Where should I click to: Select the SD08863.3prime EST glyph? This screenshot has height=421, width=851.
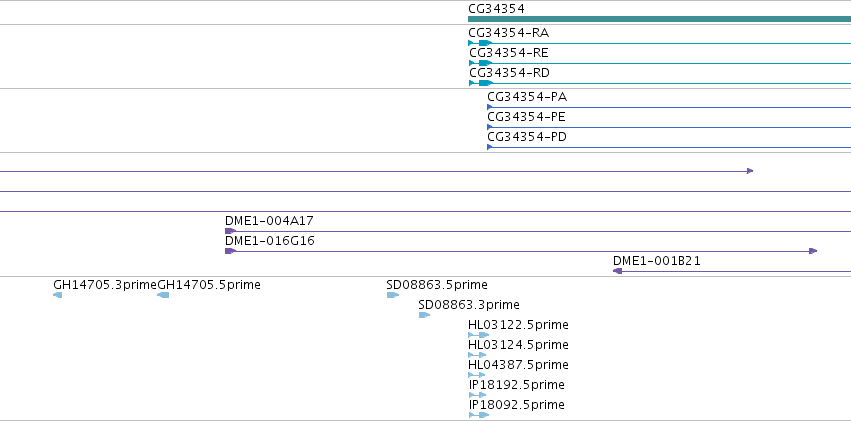click(424, 315)
